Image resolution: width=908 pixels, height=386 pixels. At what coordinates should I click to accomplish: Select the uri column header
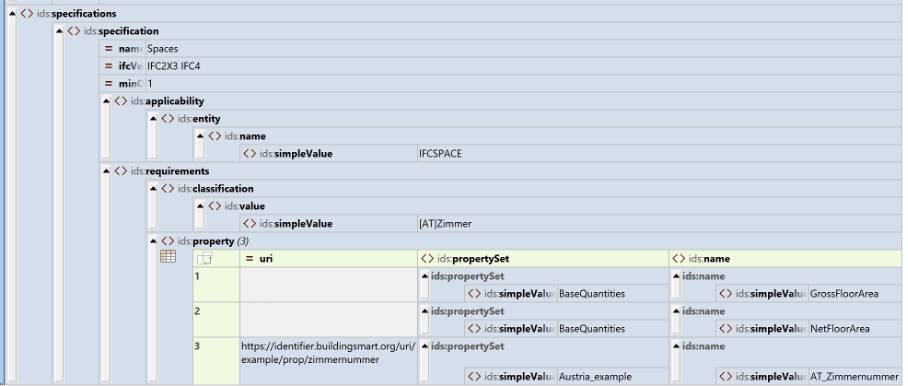coord(328,259)
